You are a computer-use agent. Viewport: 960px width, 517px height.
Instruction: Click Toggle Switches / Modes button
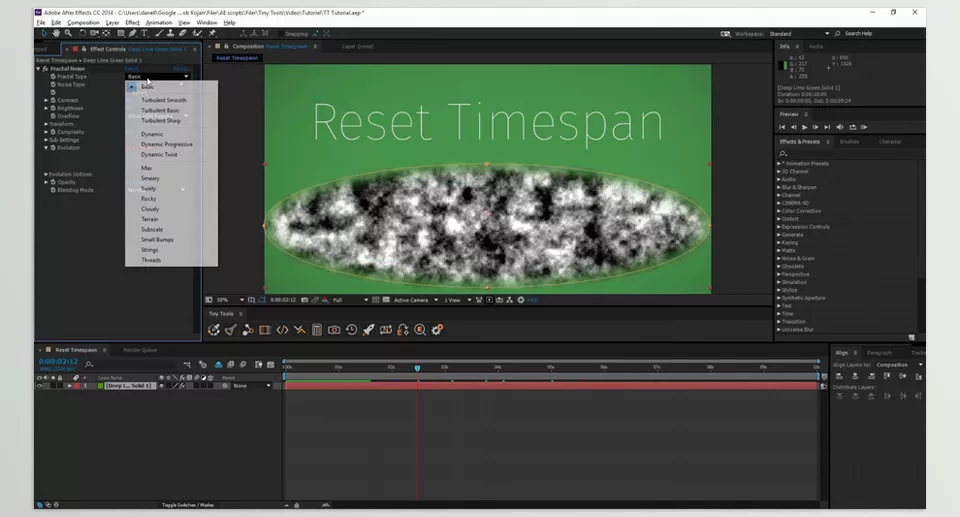pyautogui.click(x=188, y=505)
